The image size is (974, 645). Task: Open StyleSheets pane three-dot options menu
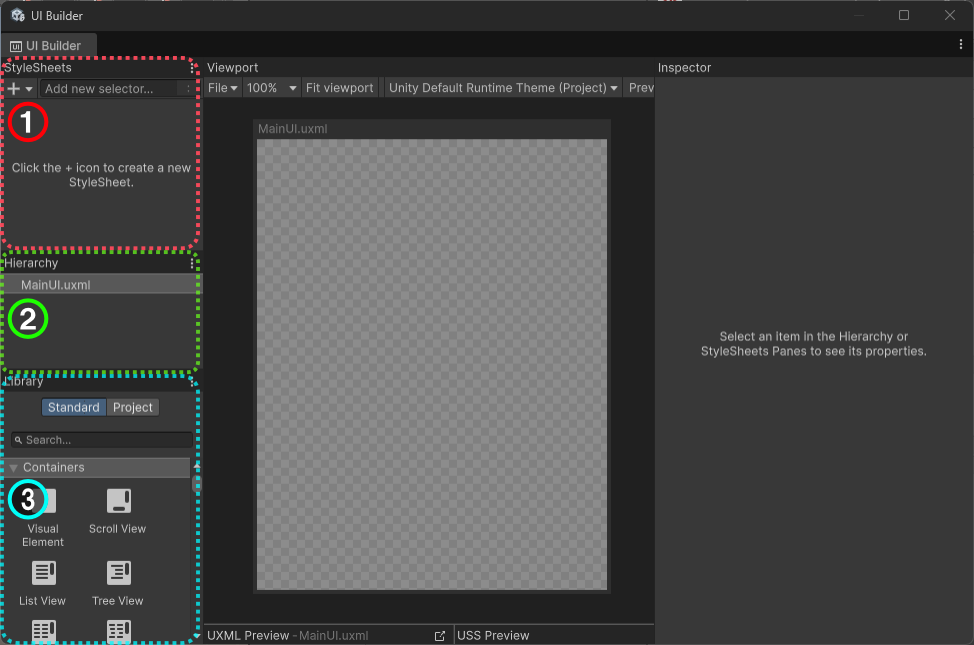point(192,68)
